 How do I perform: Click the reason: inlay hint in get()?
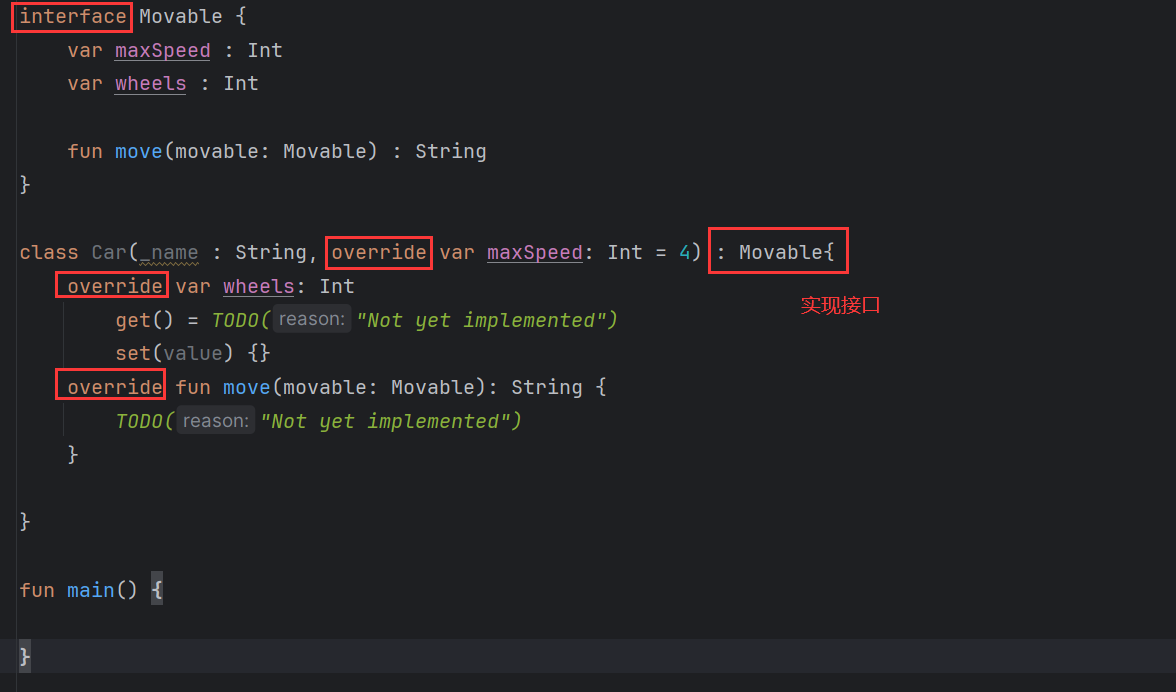click(x=311, y=319)
